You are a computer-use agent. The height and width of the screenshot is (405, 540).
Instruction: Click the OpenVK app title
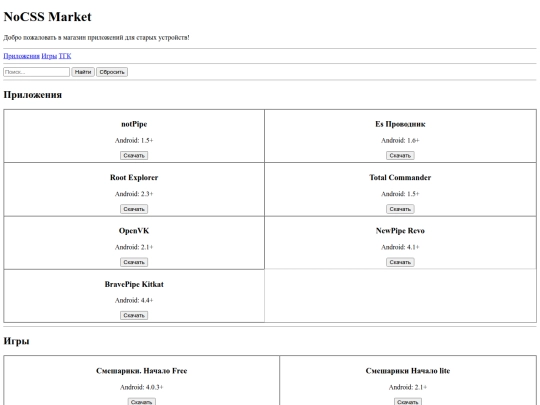134,231
